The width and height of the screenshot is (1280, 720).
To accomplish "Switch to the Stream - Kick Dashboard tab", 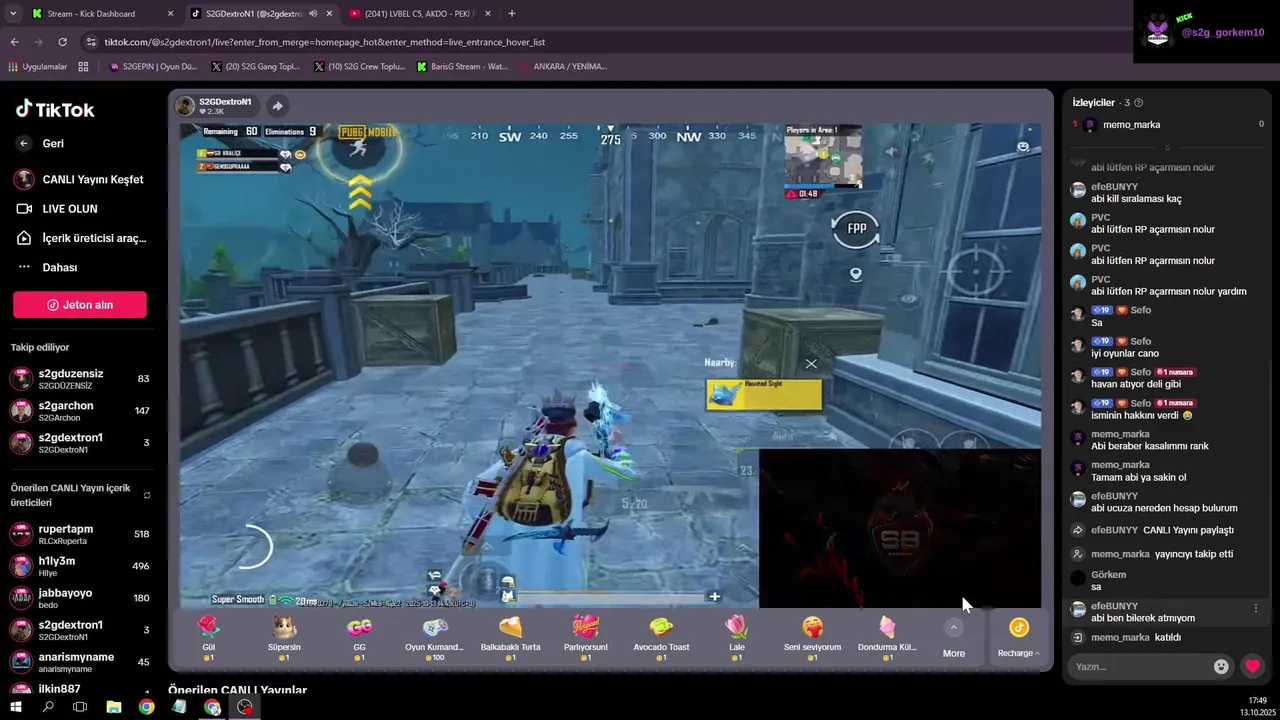I will (x=100, y=14).
